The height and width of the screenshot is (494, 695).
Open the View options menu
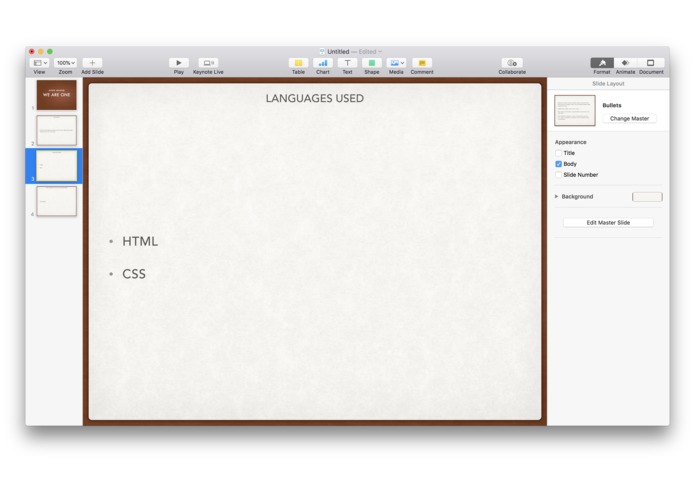[40, 63]
